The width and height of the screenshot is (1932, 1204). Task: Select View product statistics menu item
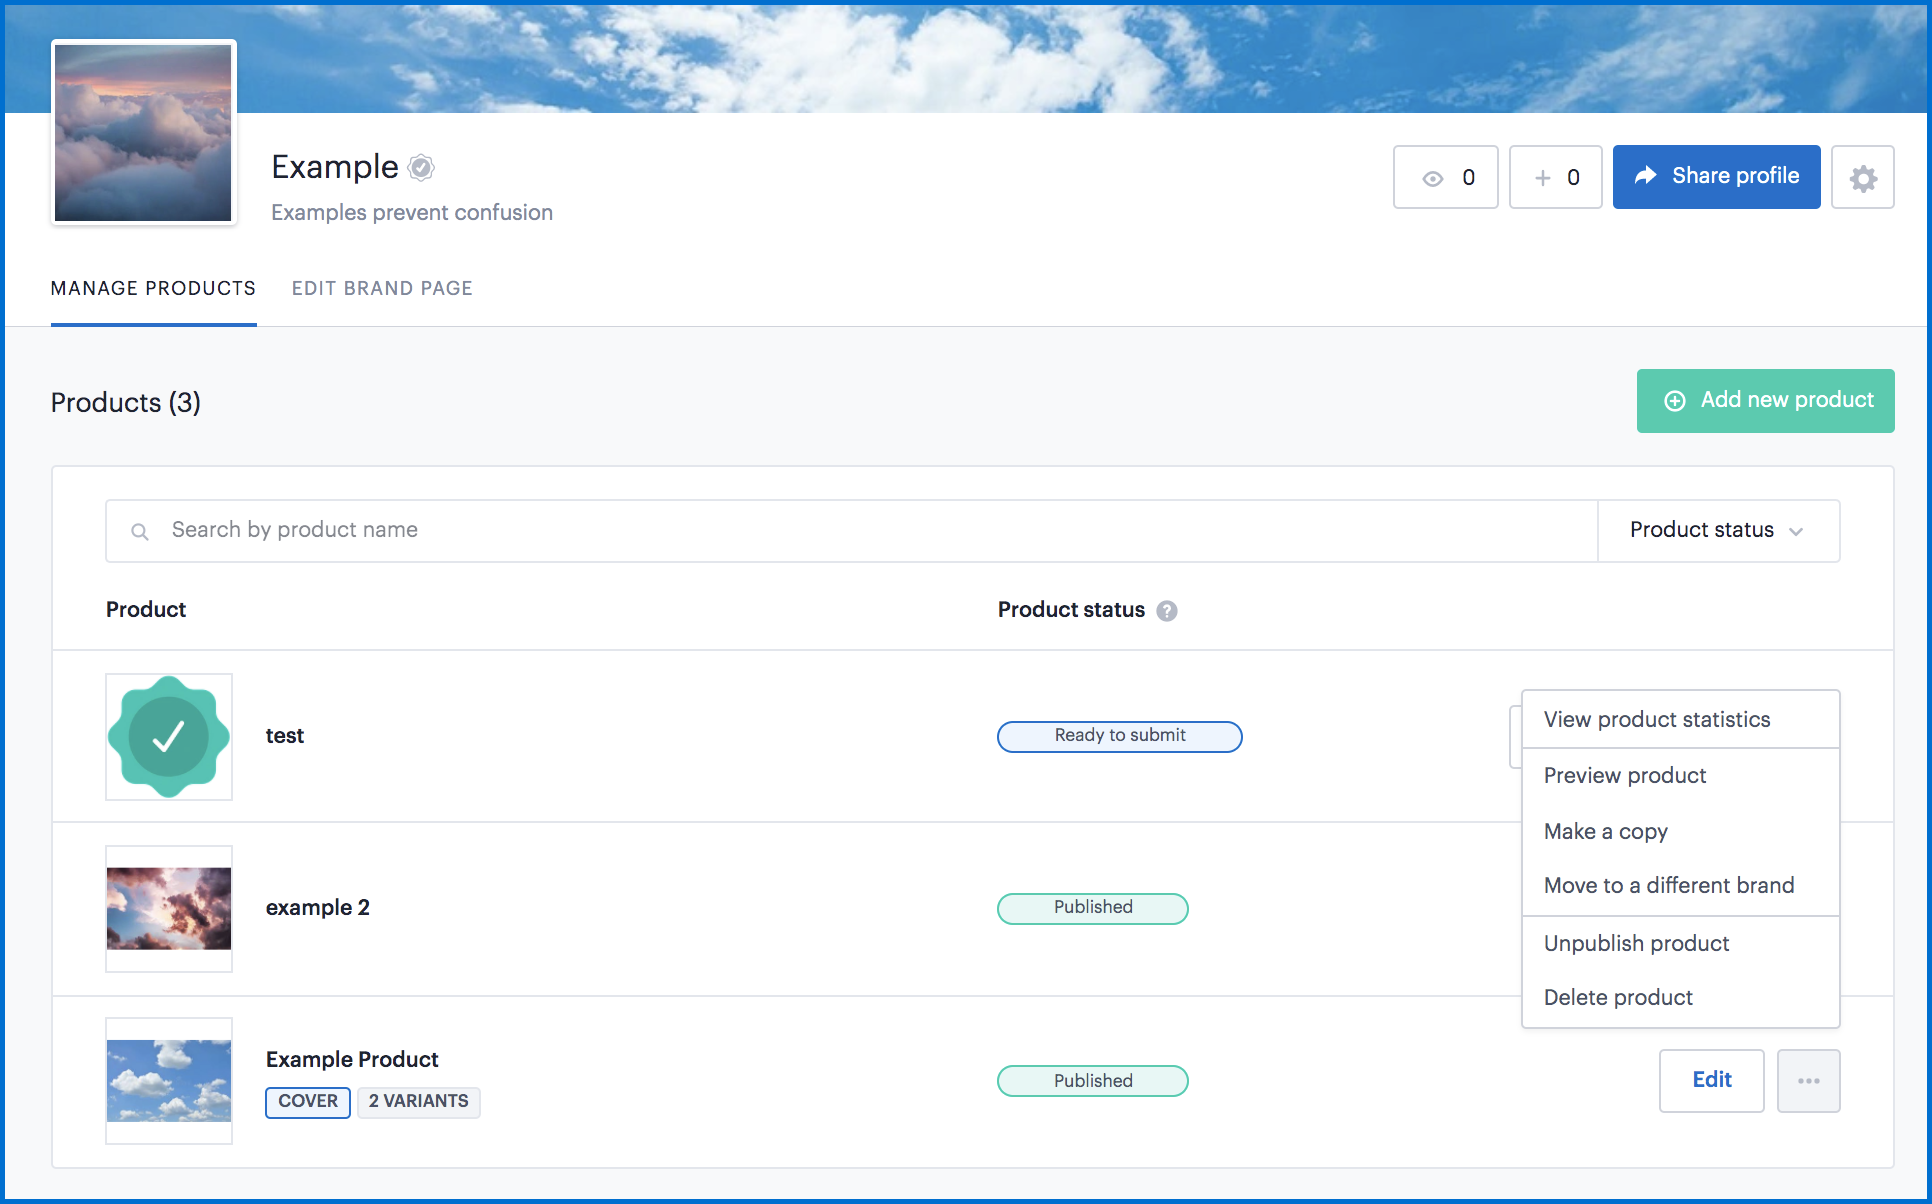tap(1680, 720)
